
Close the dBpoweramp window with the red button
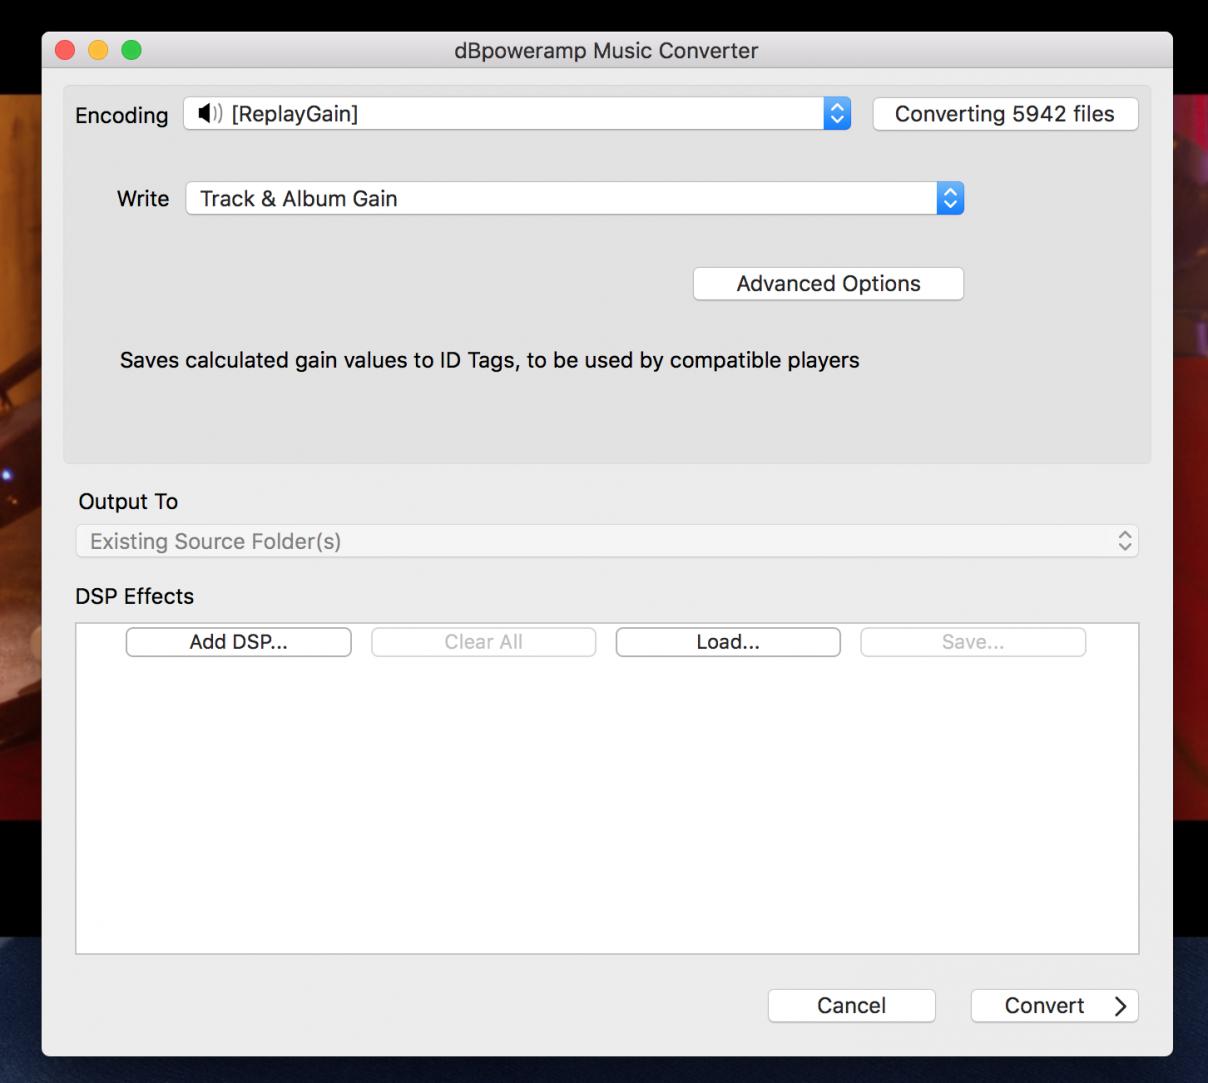65,50
